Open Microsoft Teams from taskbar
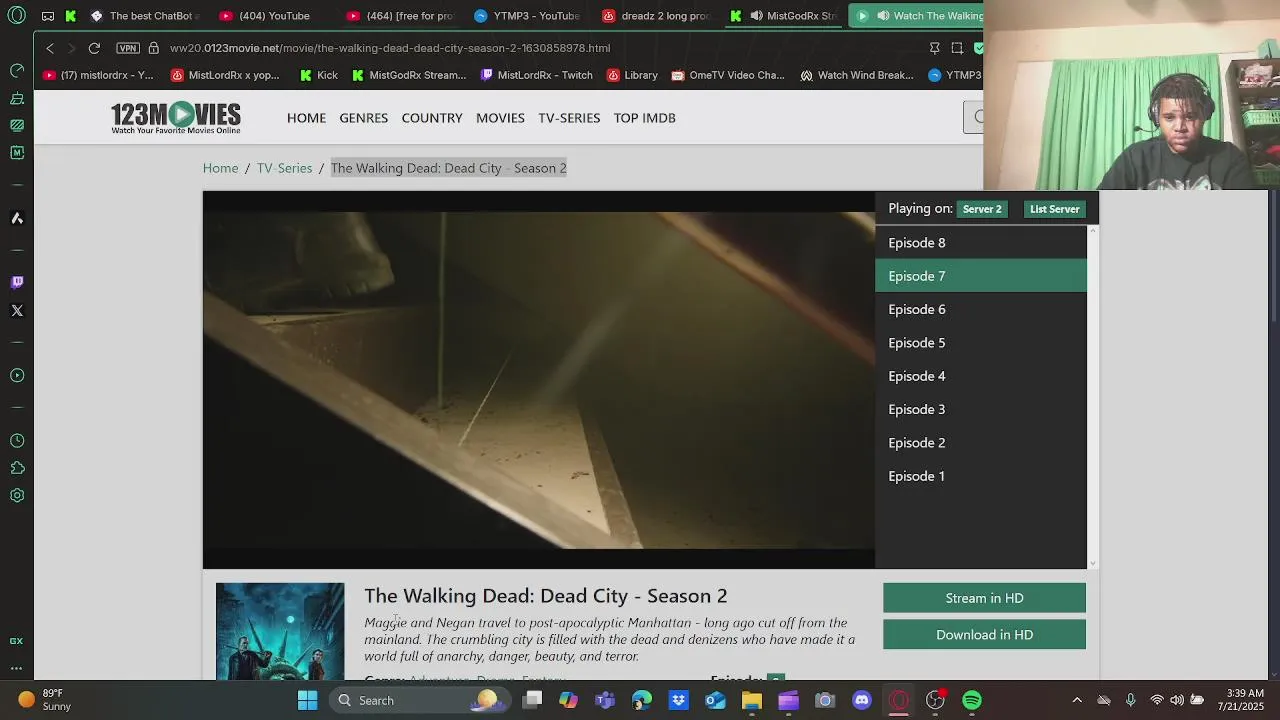 coord(605,700)
